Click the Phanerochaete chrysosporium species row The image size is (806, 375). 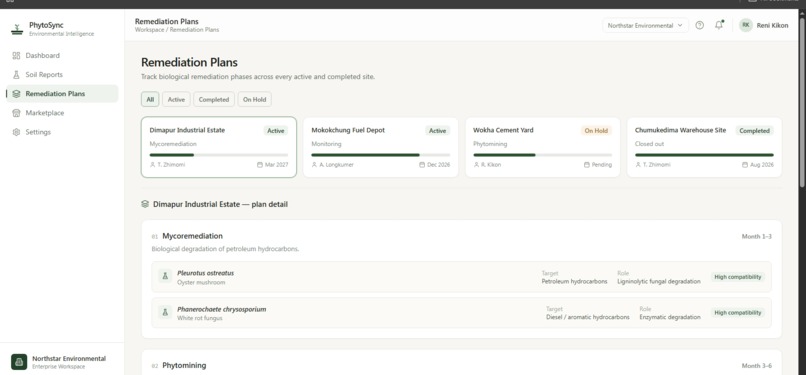tap(462, 313)
